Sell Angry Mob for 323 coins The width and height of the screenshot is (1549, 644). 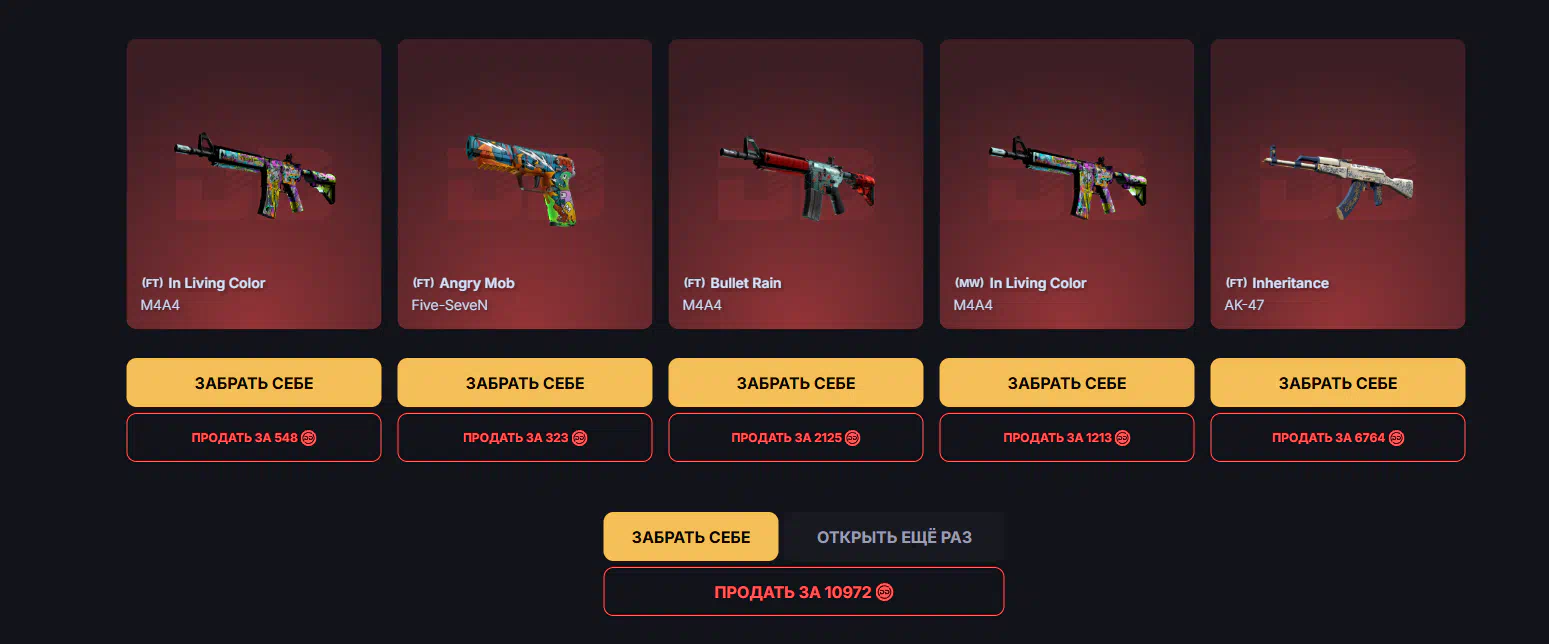click(525, 437)
